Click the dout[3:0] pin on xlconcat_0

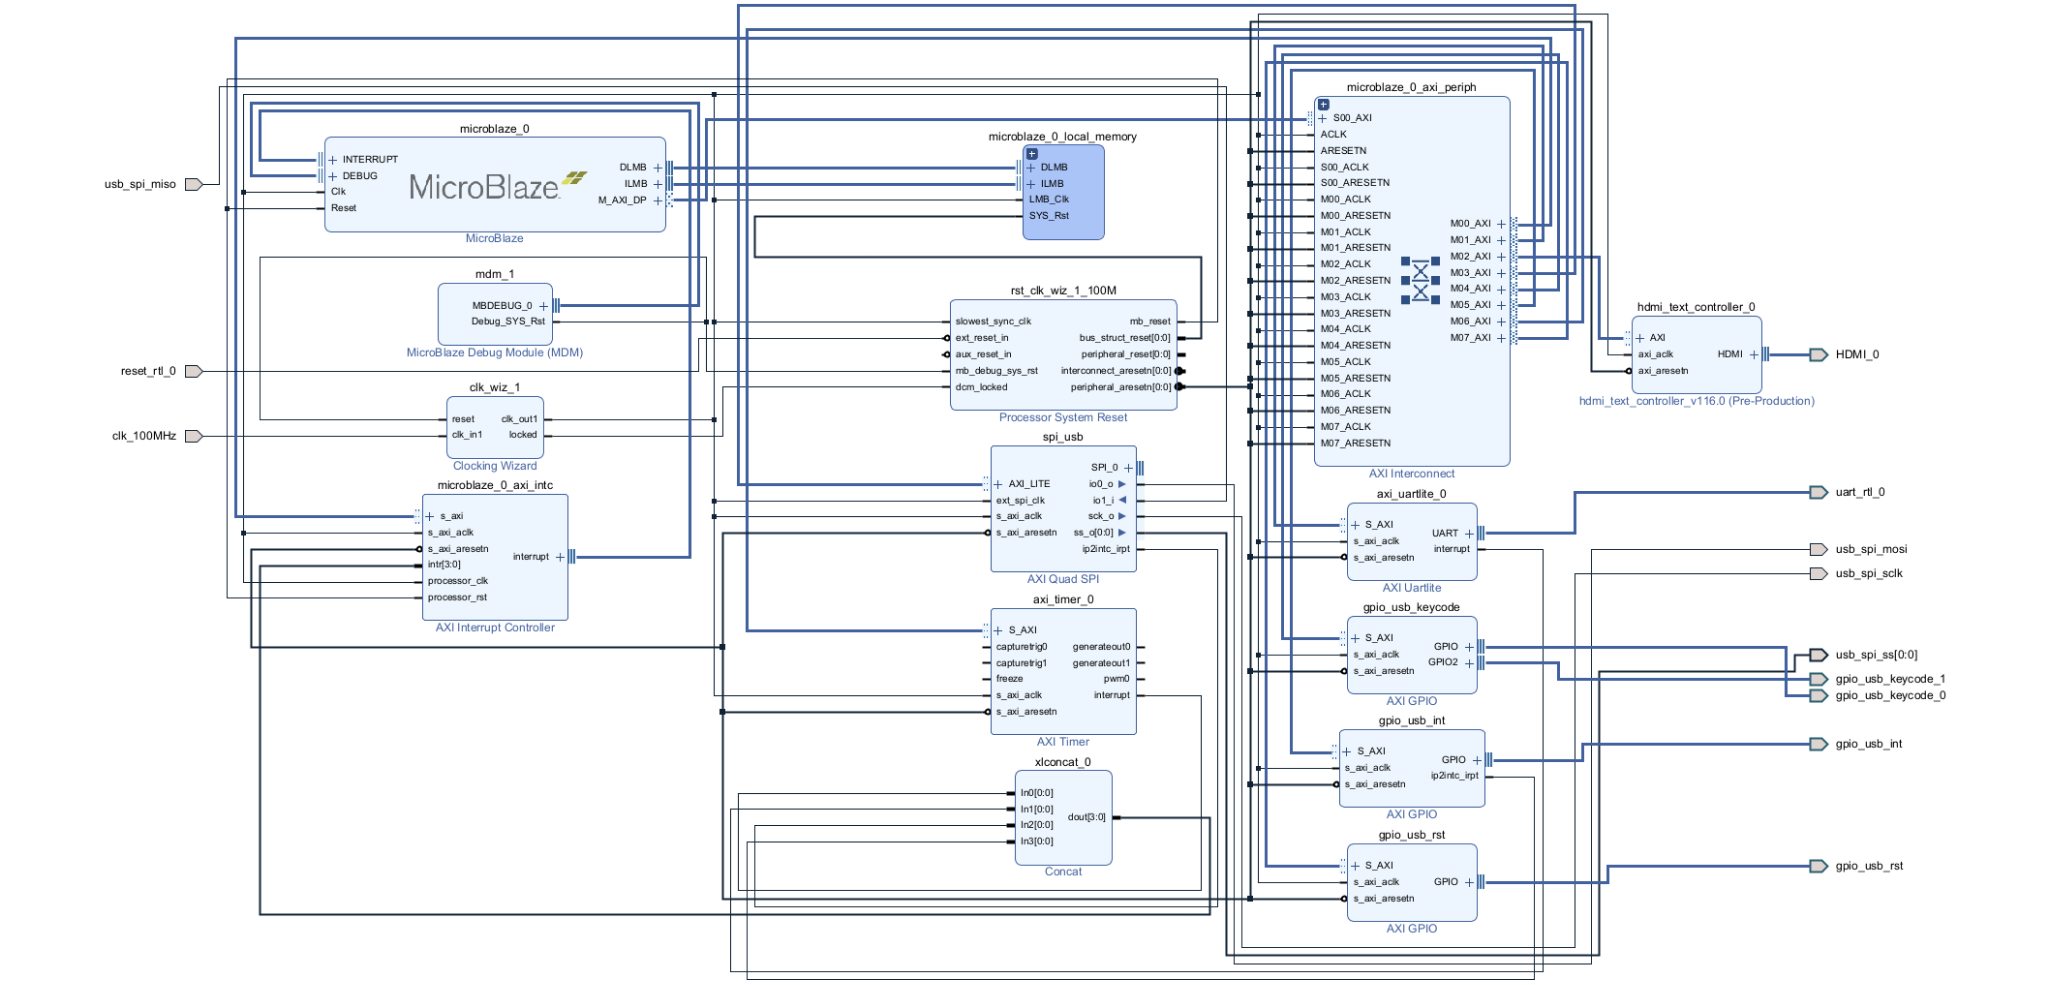pyautogui.click(x=1087, y=817)
